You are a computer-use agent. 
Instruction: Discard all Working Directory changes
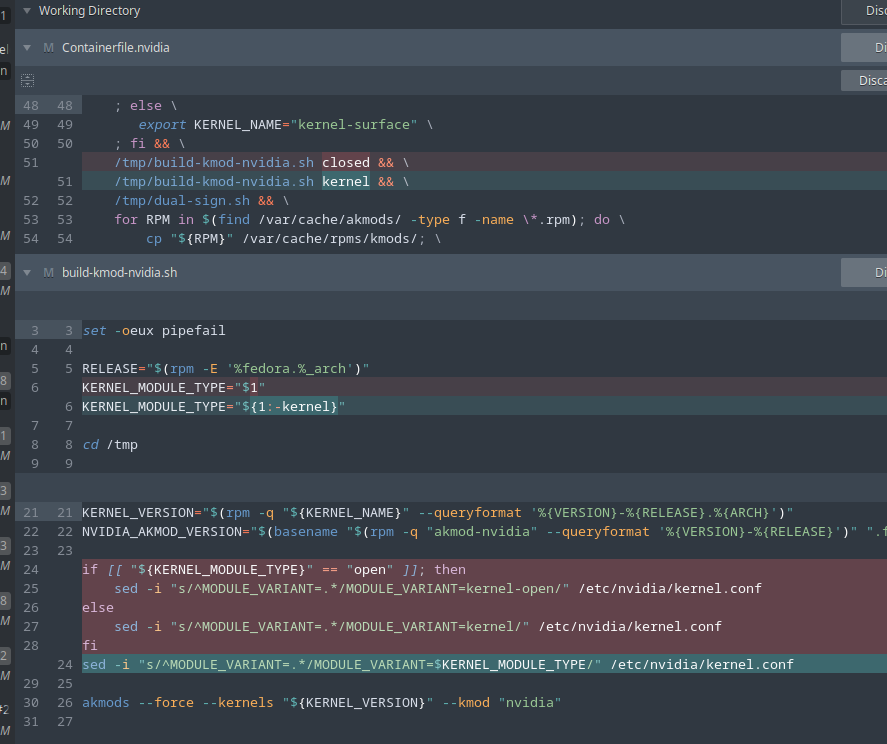click(x=866, y=11)
